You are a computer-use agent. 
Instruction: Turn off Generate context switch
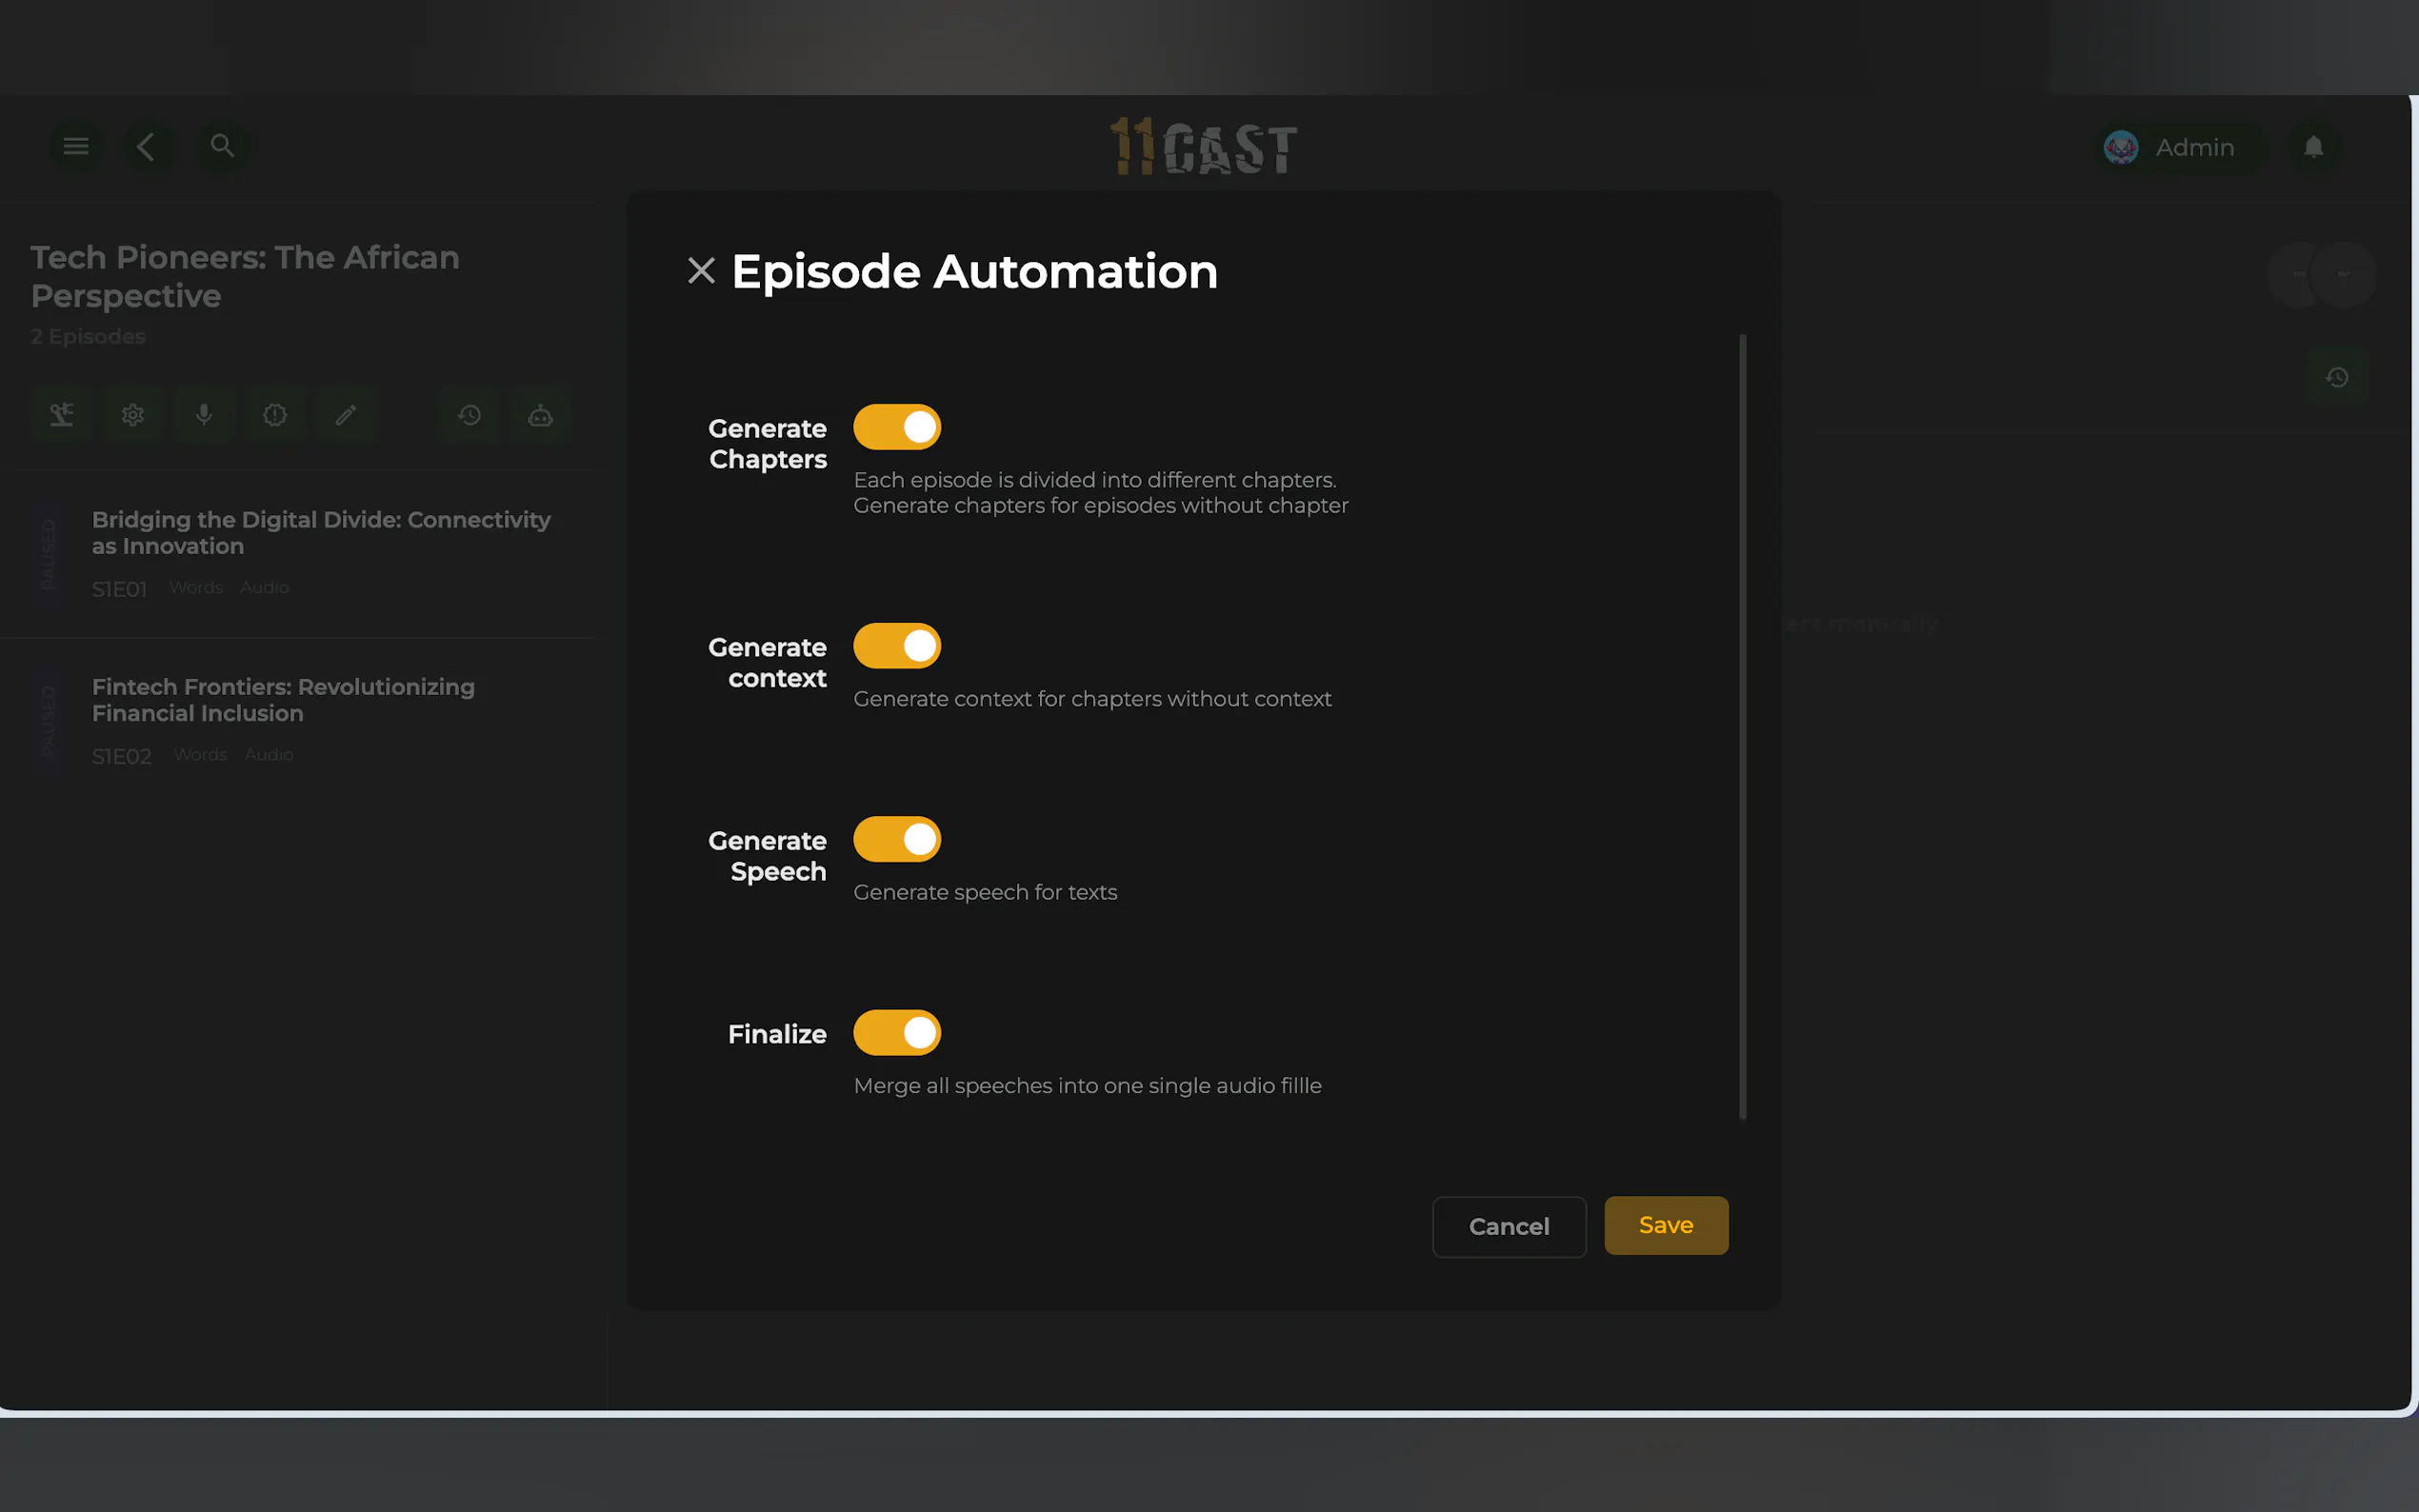pyautogui.click(x=896, y=646)
